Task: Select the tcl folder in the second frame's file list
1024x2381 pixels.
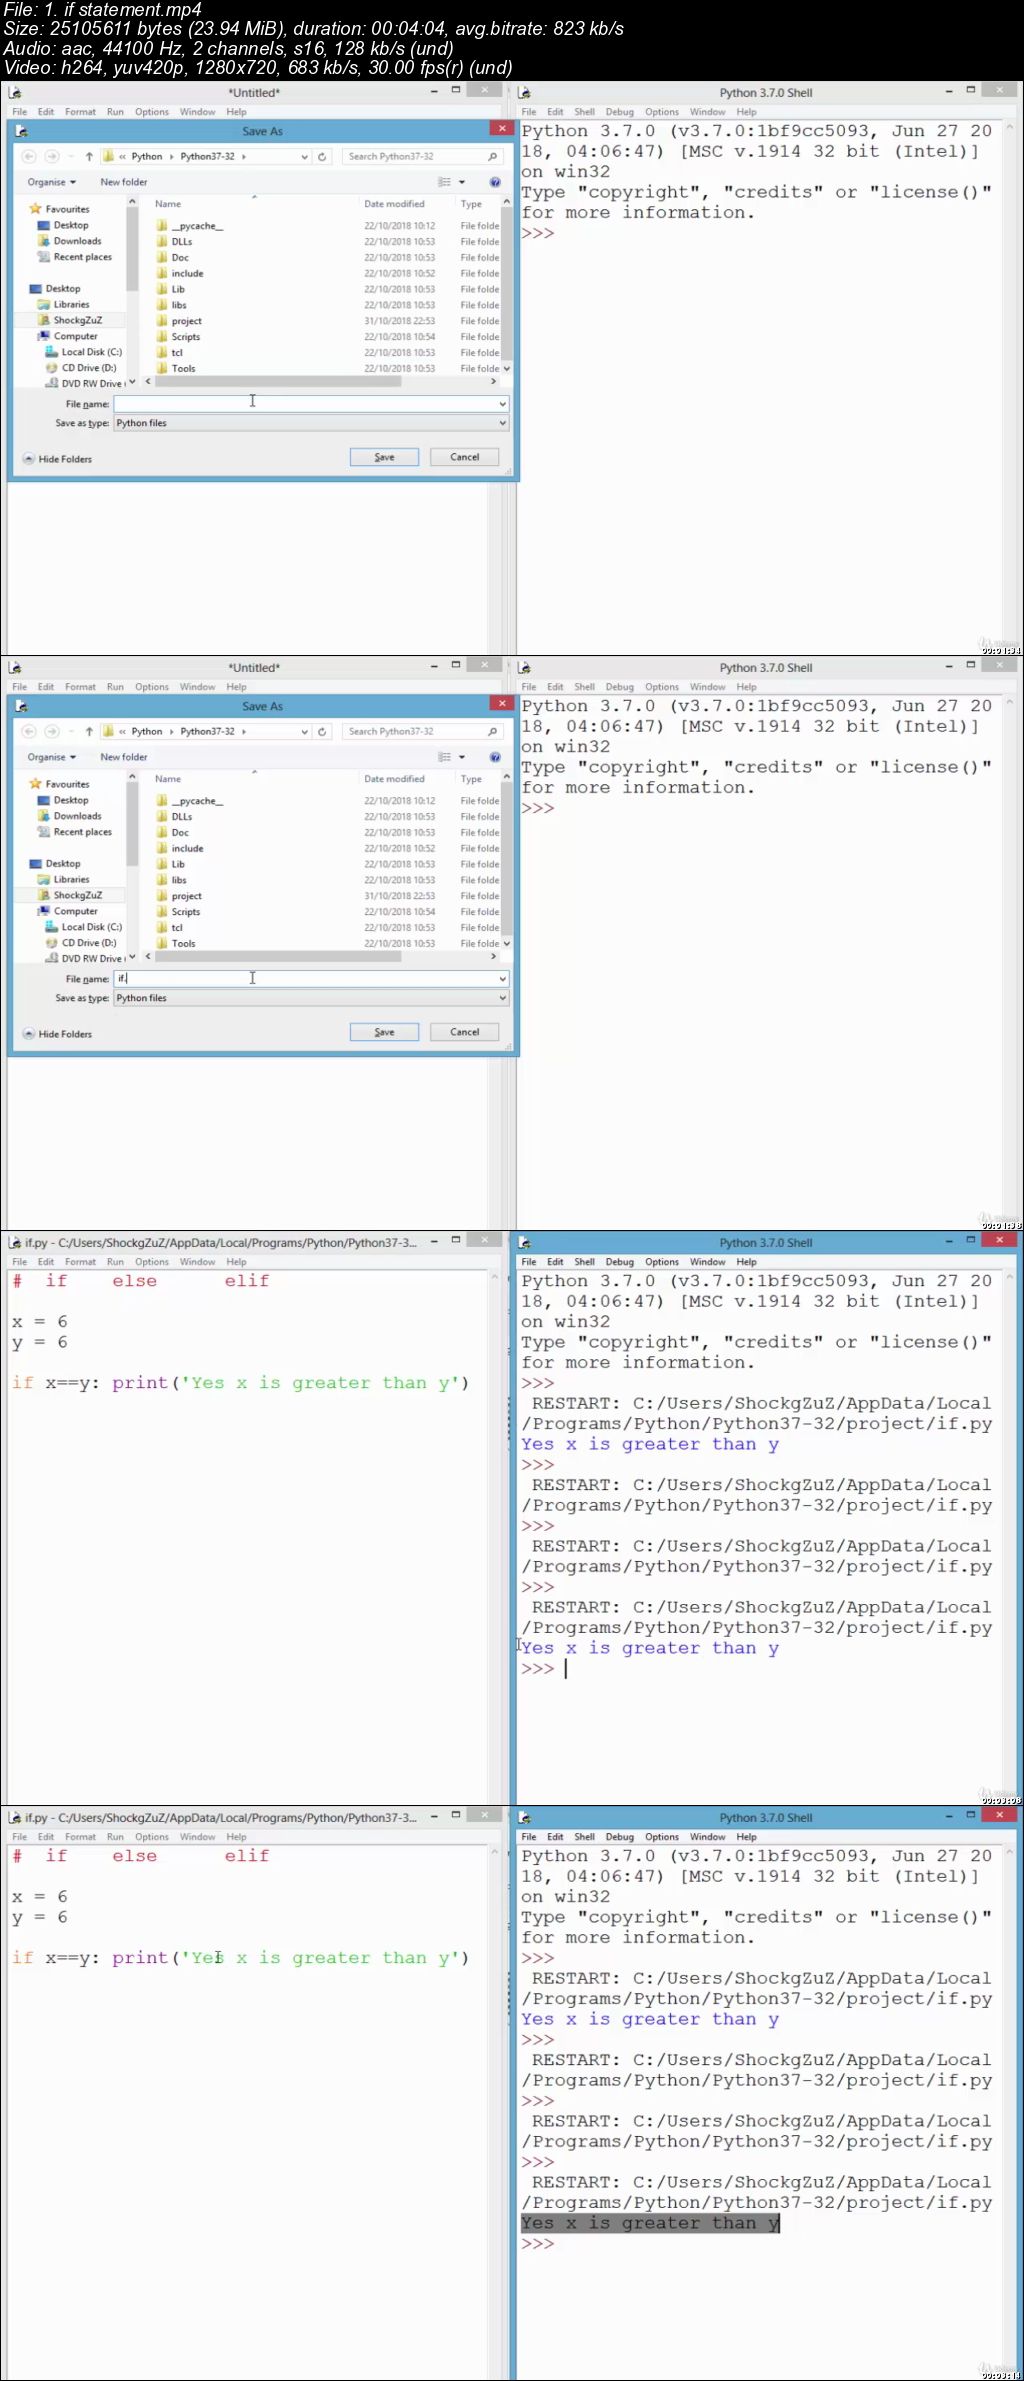Action: (177, 928)
